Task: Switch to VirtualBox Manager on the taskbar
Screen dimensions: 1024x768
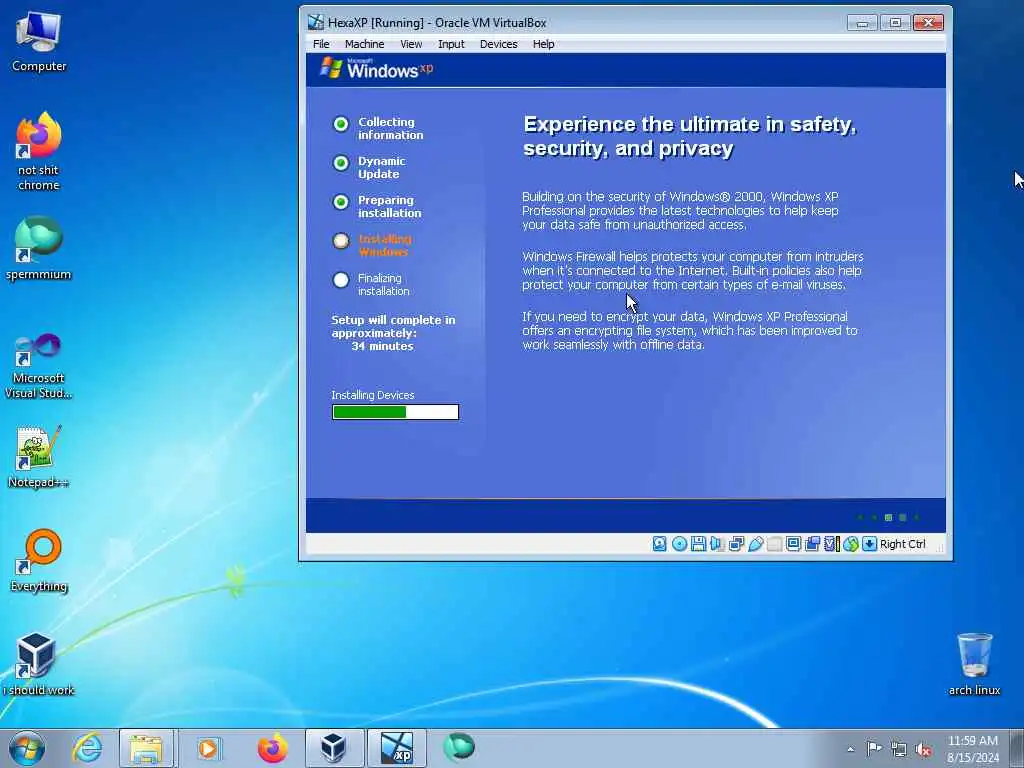Action: pos(334,748)
